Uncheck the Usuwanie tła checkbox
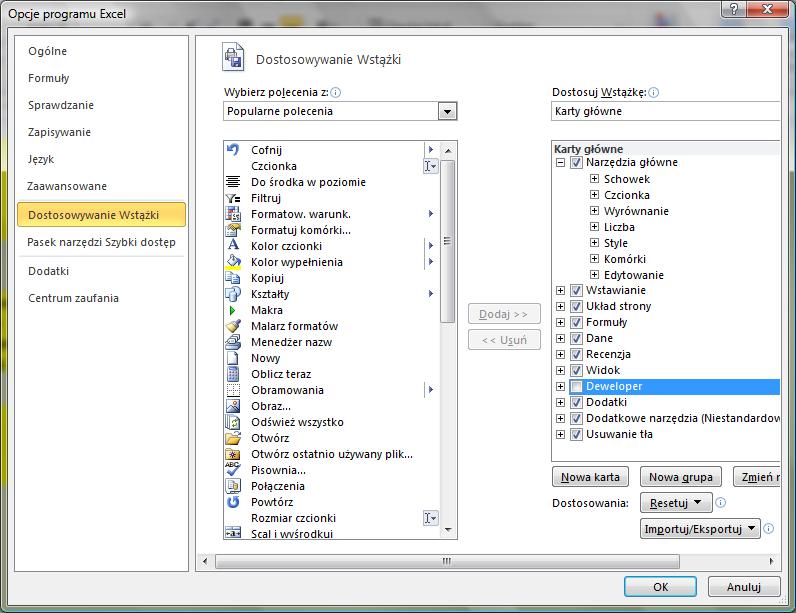This screenshot has width=796, height=613. click(x=576, y=434)
